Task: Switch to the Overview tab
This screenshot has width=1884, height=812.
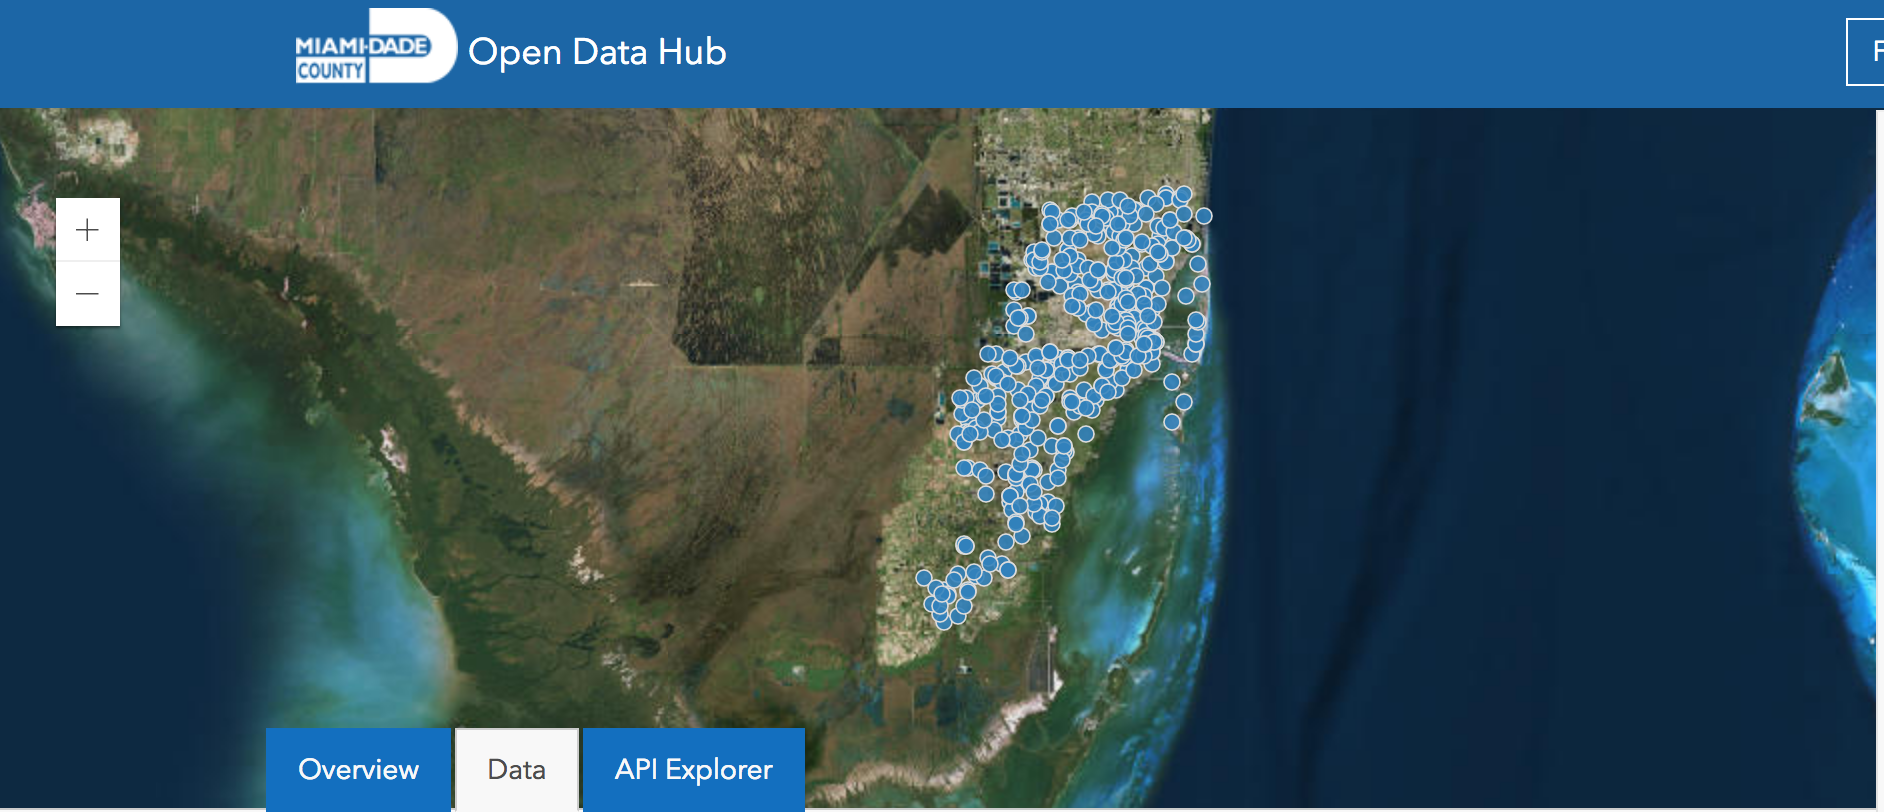Action: (x=358, y=769)
